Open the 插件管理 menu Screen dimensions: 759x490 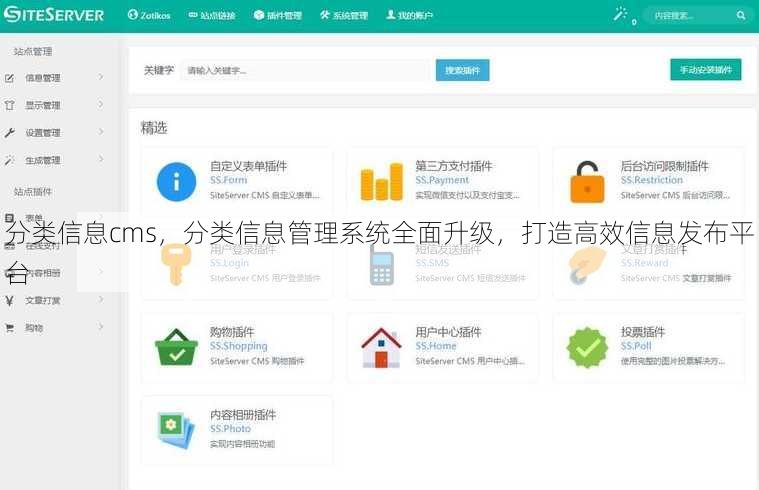coord(278,15)
